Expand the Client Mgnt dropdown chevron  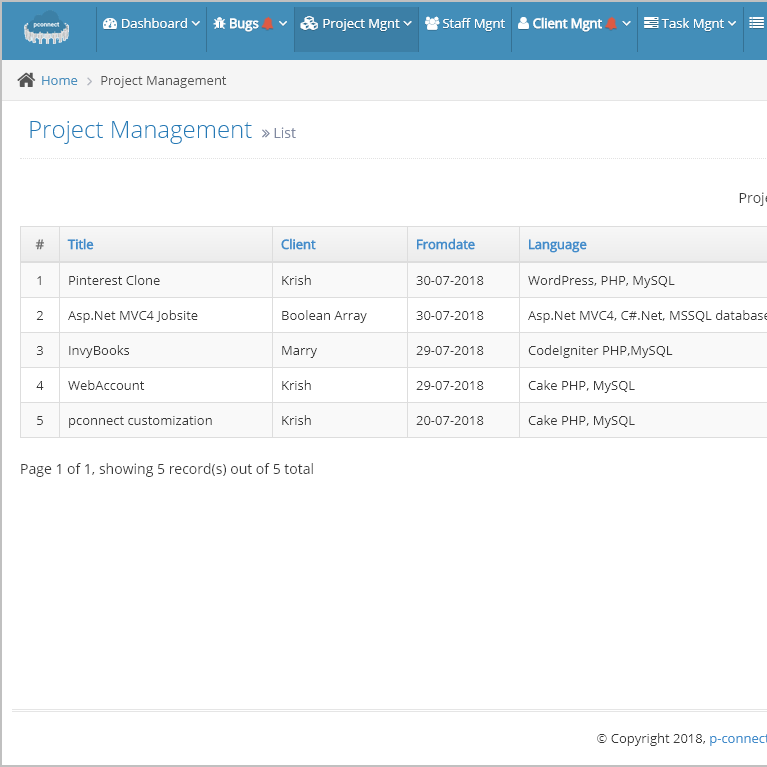[627, 23]
